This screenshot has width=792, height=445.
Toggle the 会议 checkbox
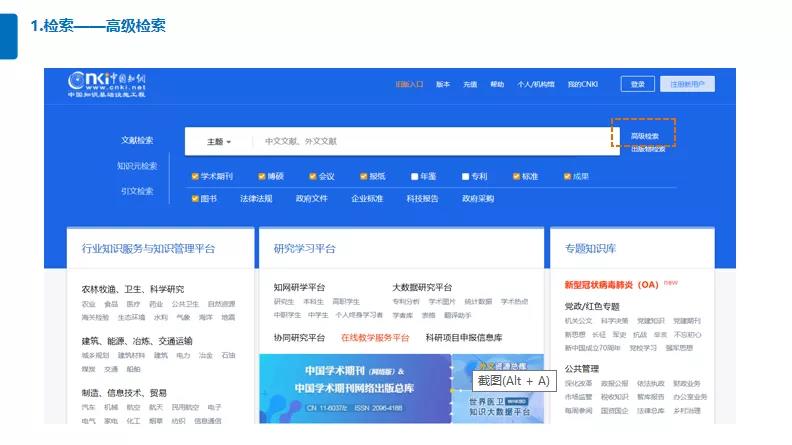(313, 176)
